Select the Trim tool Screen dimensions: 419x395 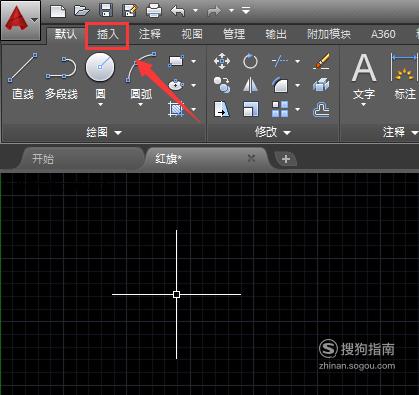point(280,61)
